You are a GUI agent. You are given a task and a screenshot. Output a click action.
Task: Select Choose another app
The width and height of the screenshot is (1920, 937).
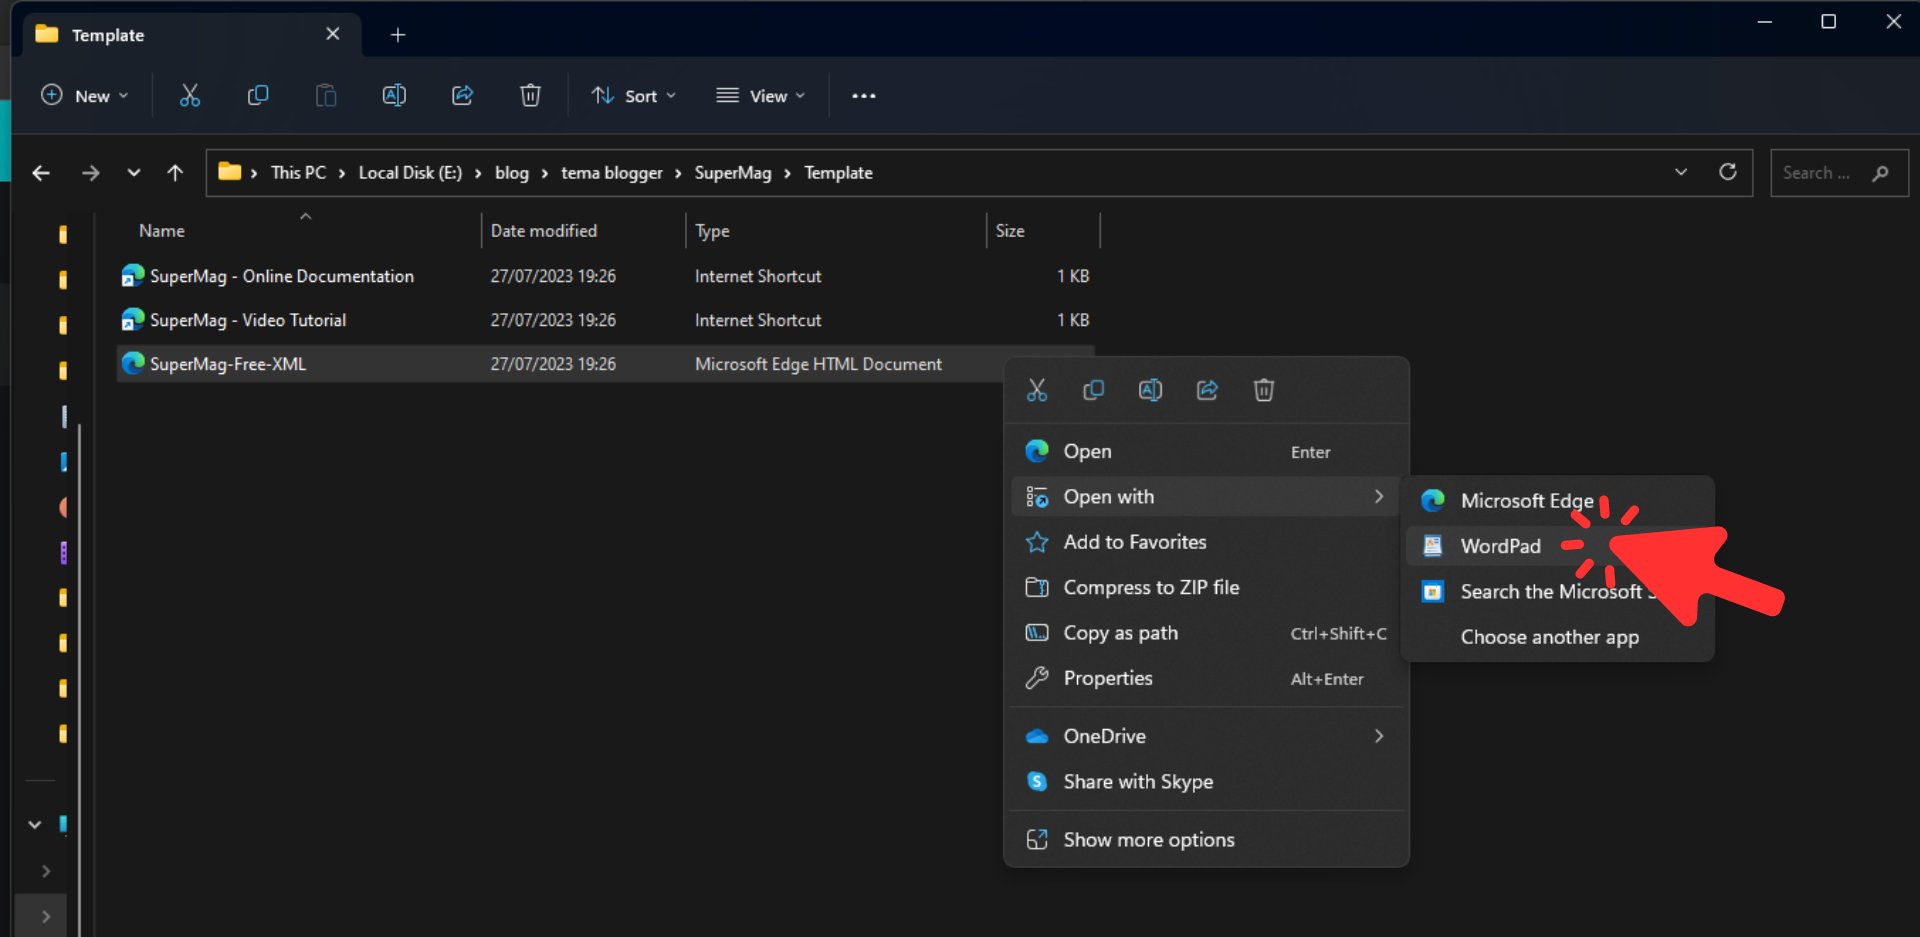1558,637
